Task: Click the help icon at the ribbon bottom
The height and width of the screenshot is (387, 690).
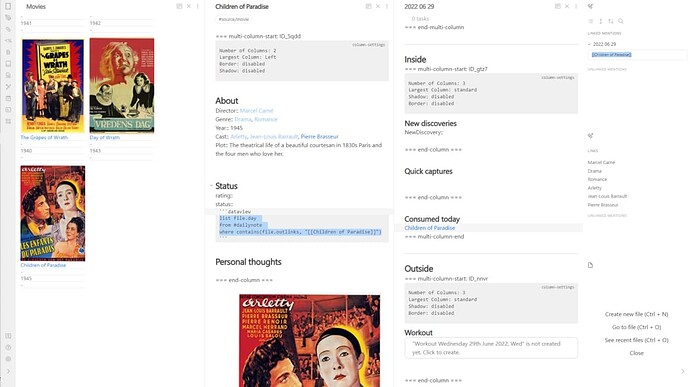Action: coord(8,347)
